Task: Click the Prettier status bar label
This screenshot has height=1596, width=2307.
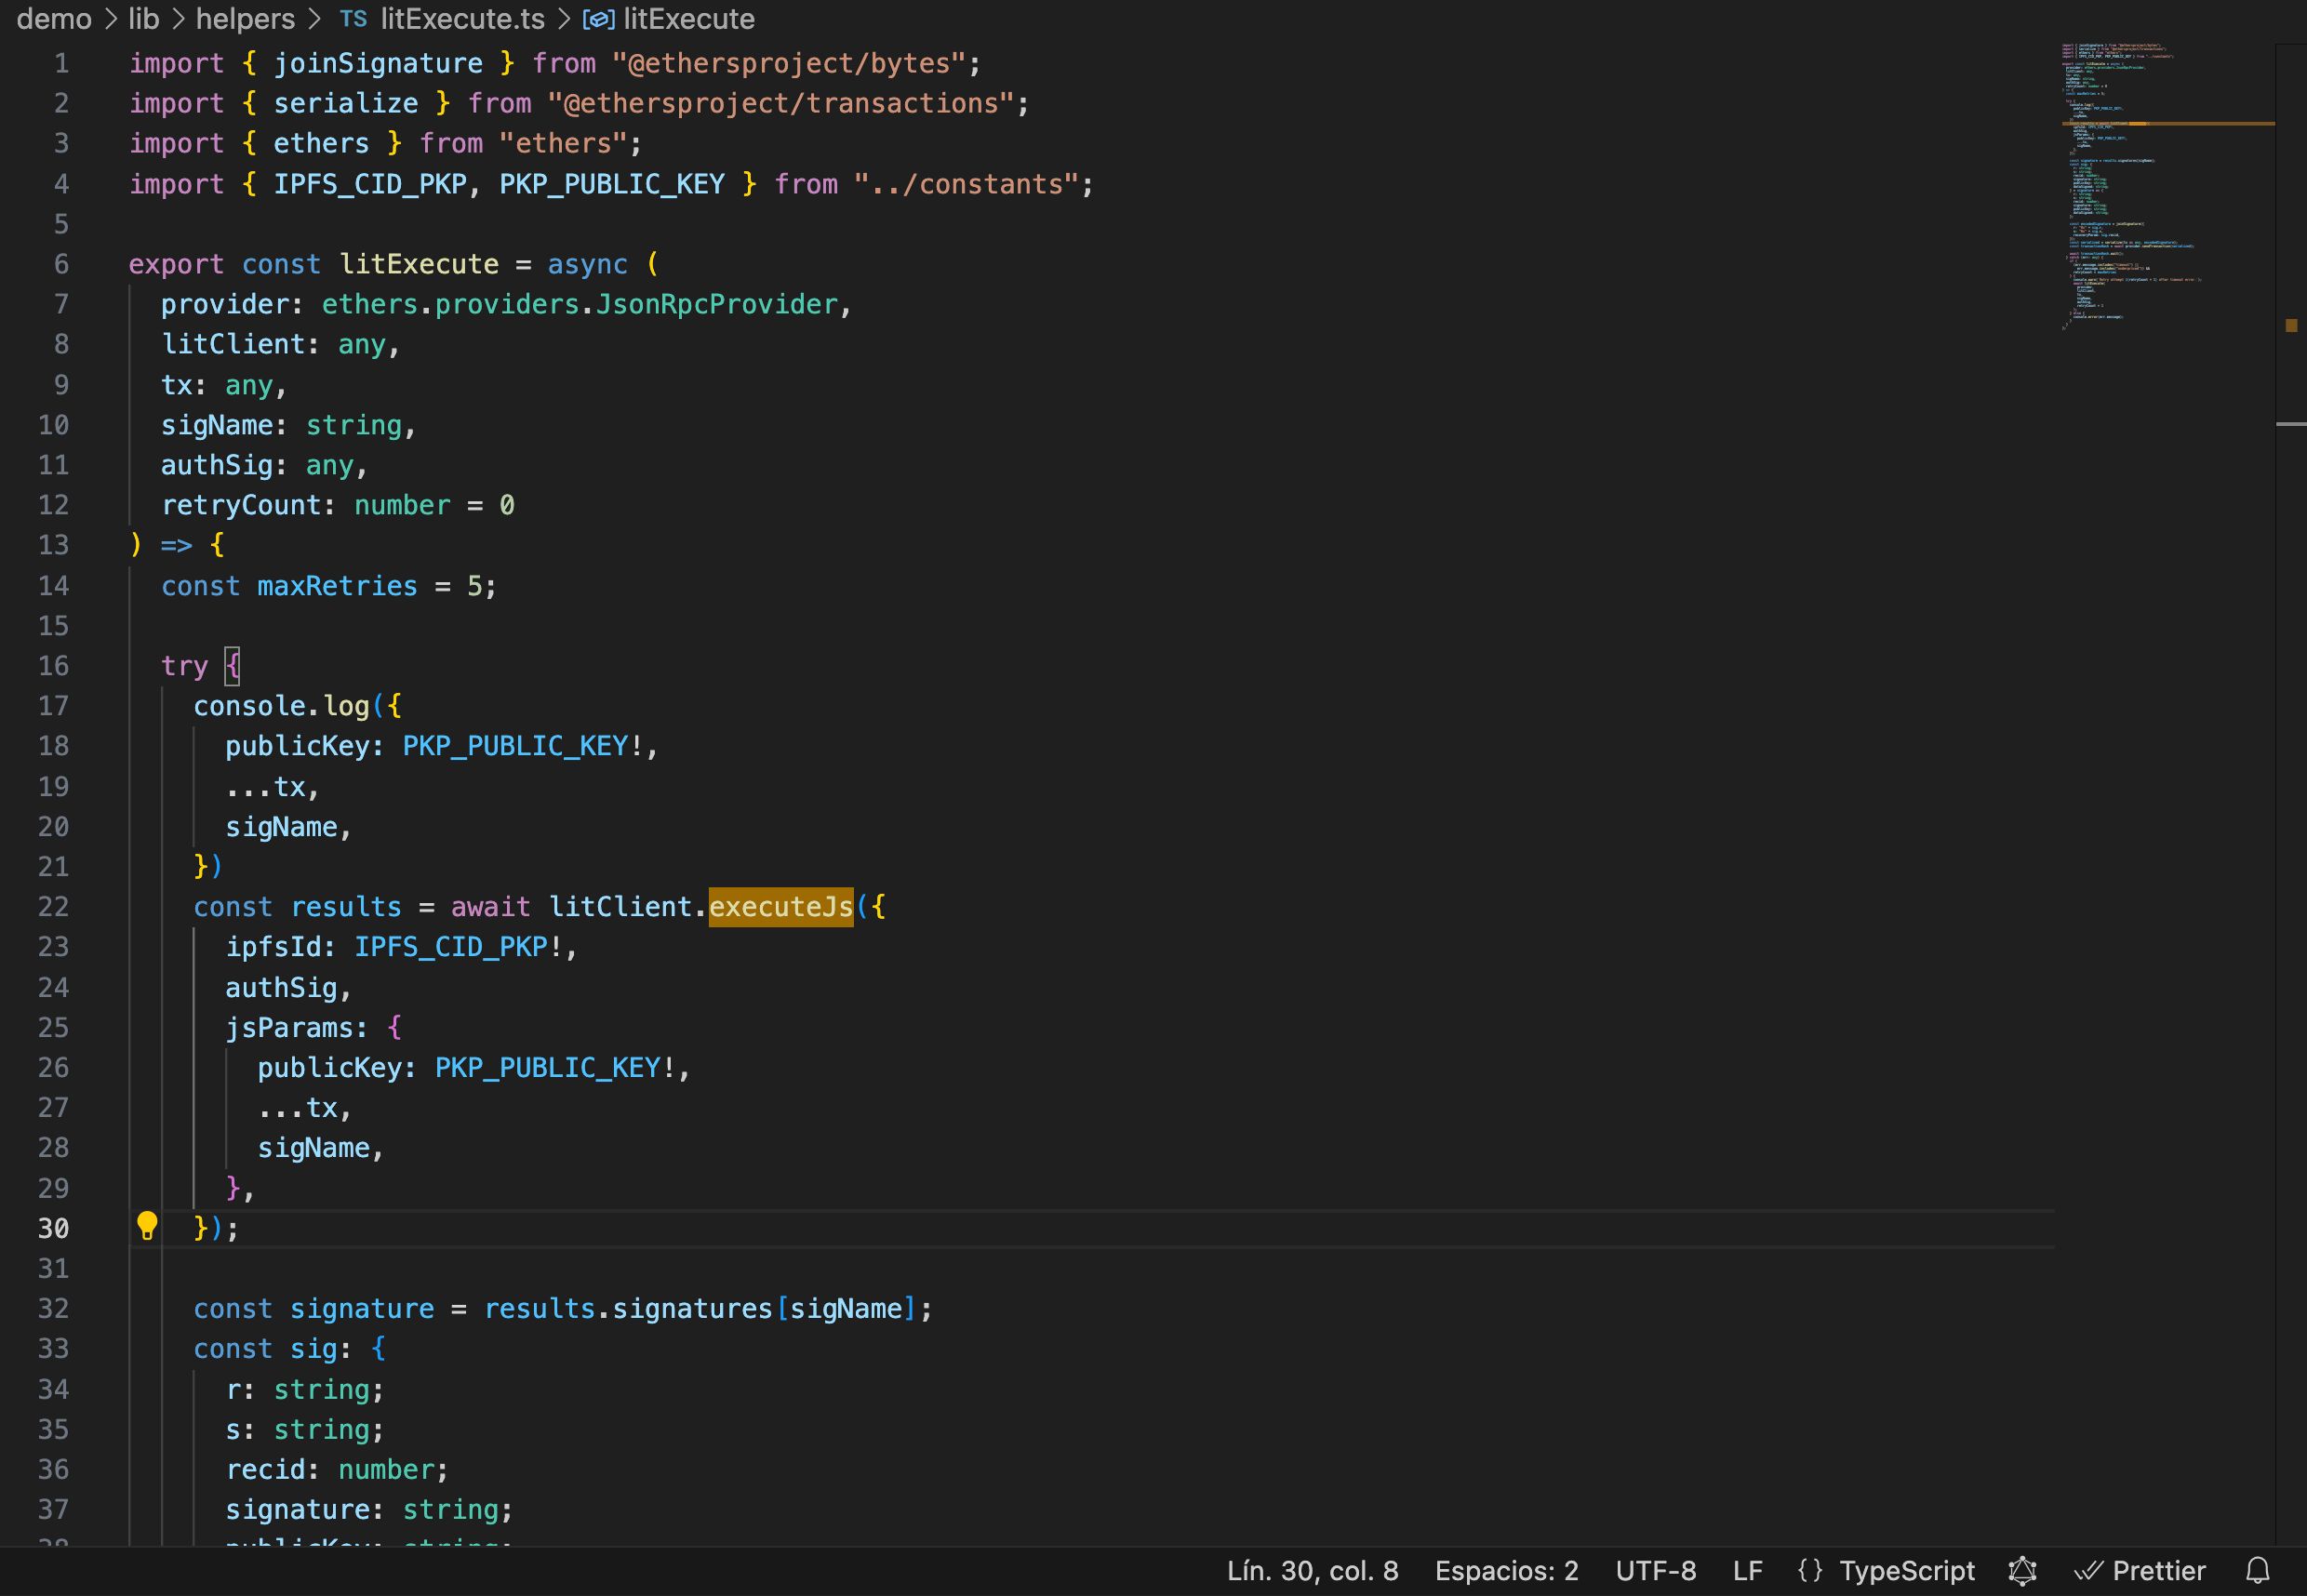Action: point(2159,1571)
